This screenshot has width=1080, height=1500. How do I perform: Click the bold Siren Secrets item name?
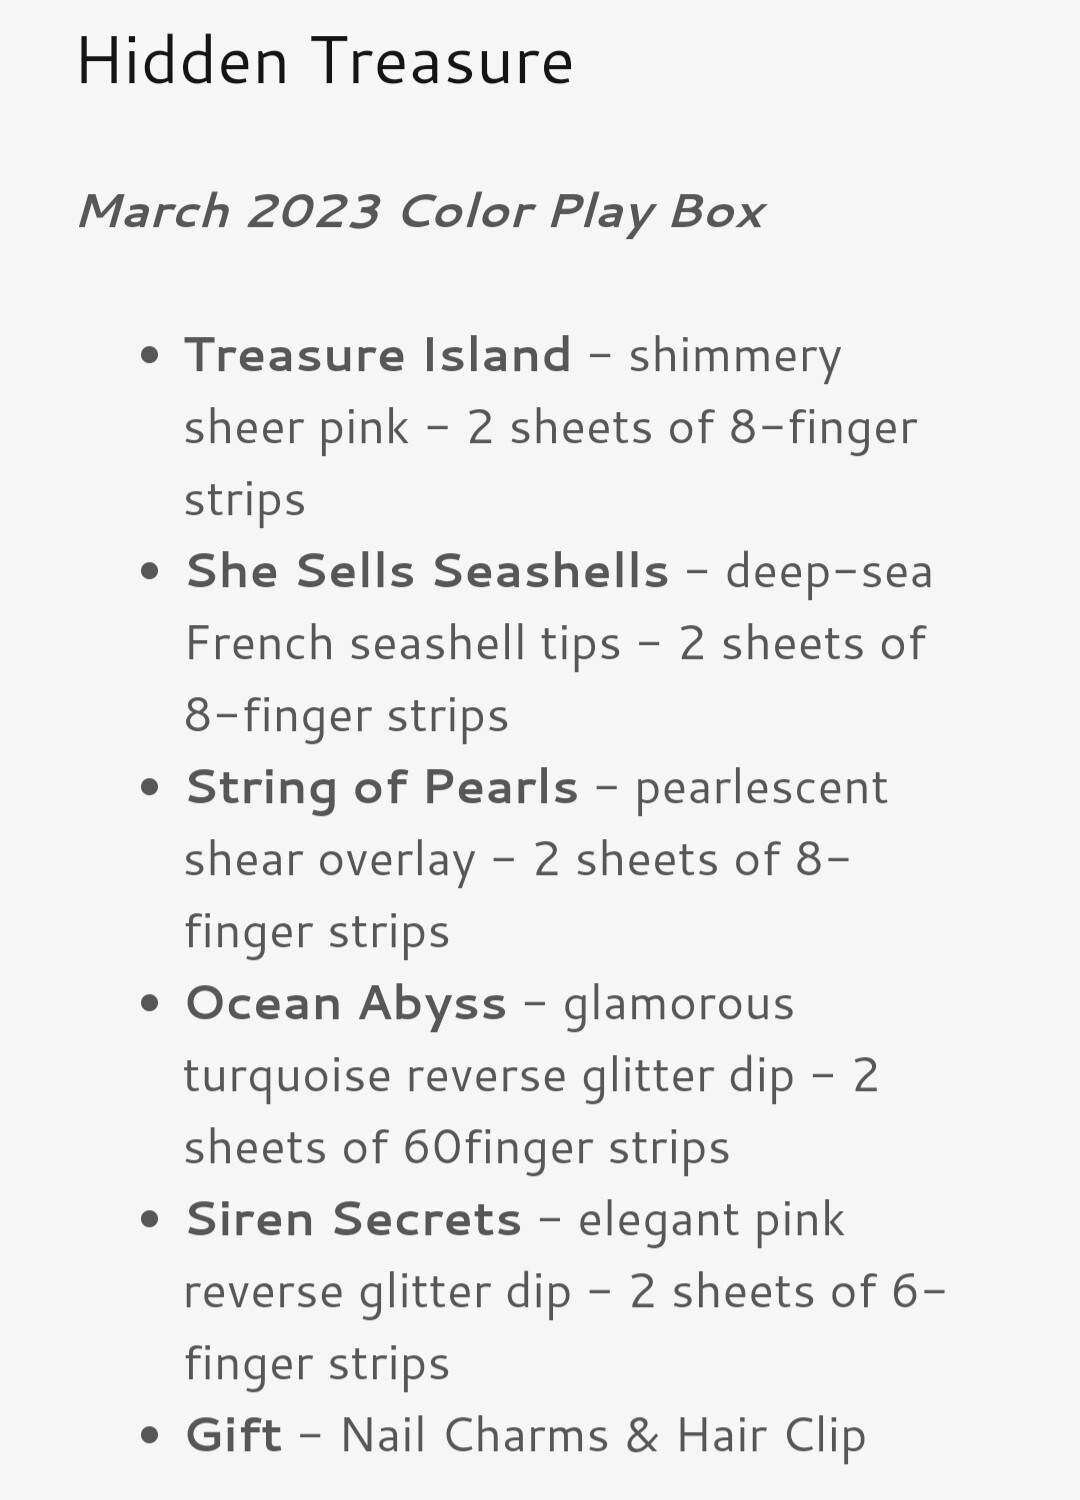coord(354,1219)
